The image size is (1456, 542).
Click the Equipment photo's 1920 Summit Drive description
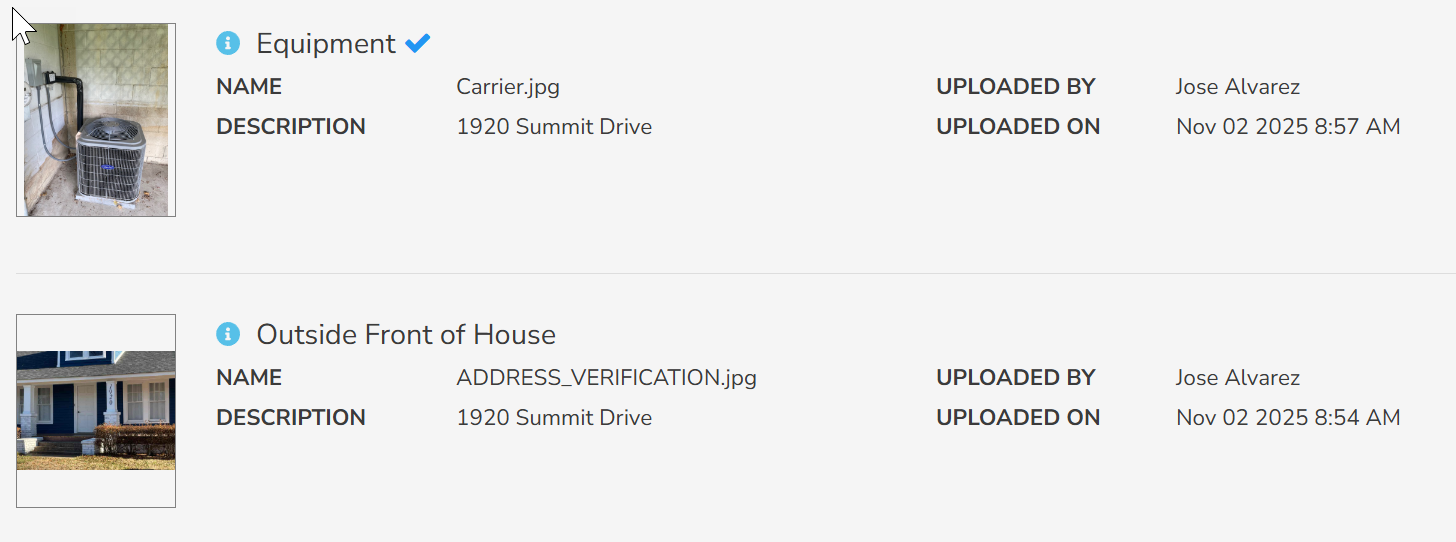pos(554,127)
